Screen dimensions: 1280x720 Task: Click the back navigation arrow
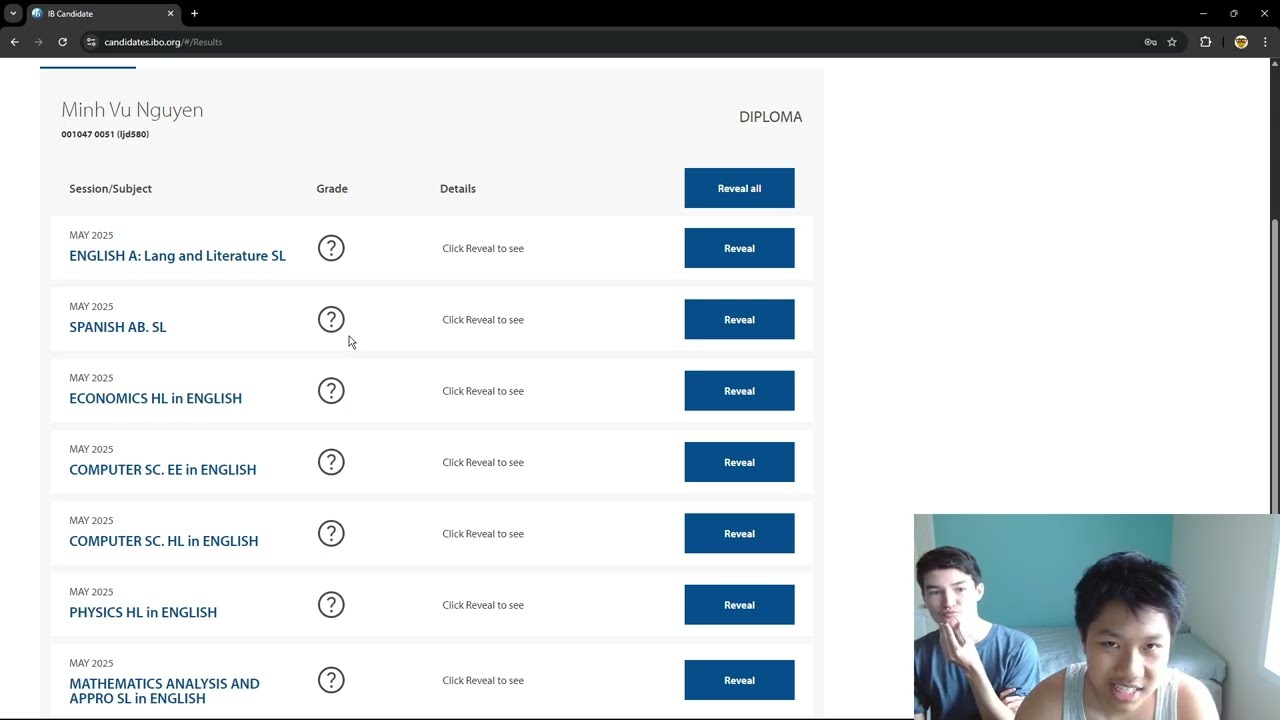tap(14, 42)
